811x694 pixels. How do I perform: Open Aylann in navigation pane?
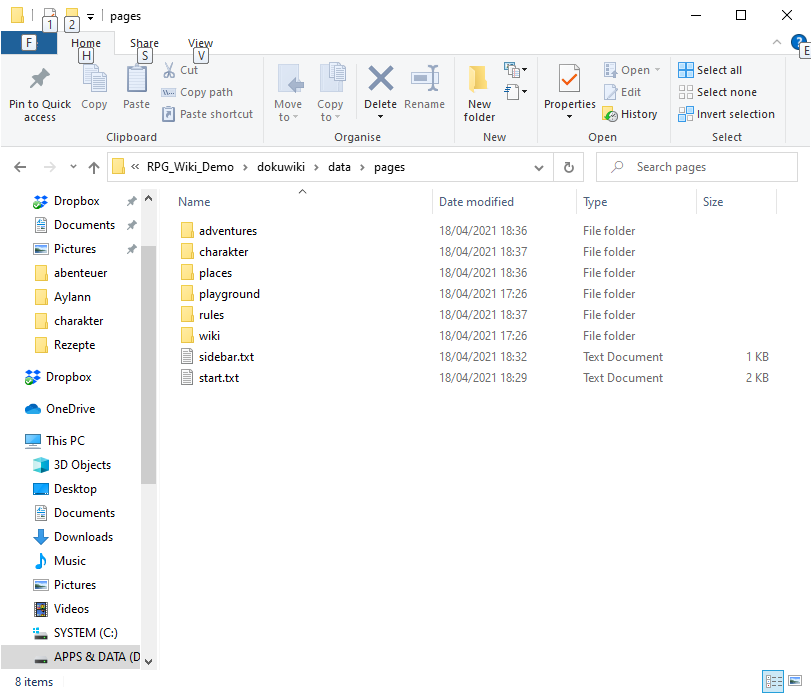pos(72,297)
